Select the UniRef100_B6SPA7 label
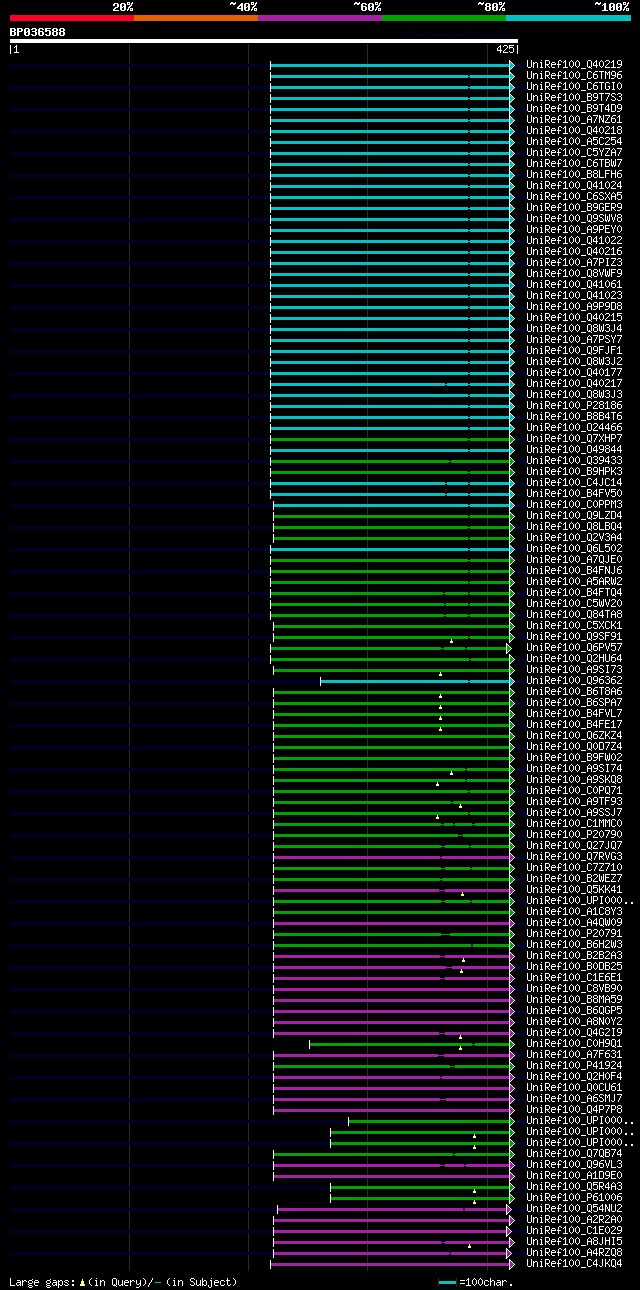640x1290 pixels. click(x=574, y=703)
